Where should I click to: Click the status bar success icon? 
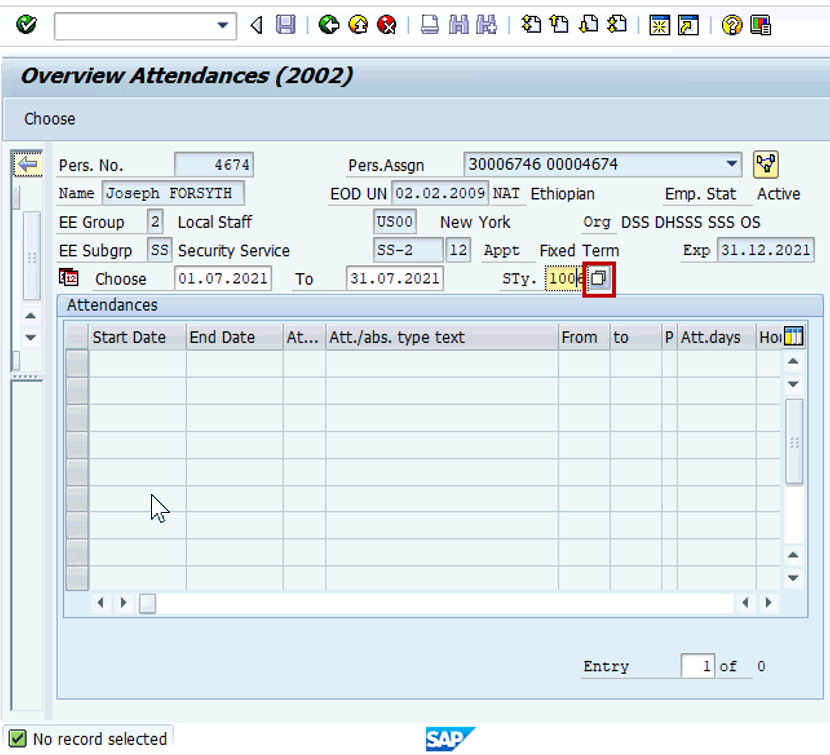pos(17,739)
